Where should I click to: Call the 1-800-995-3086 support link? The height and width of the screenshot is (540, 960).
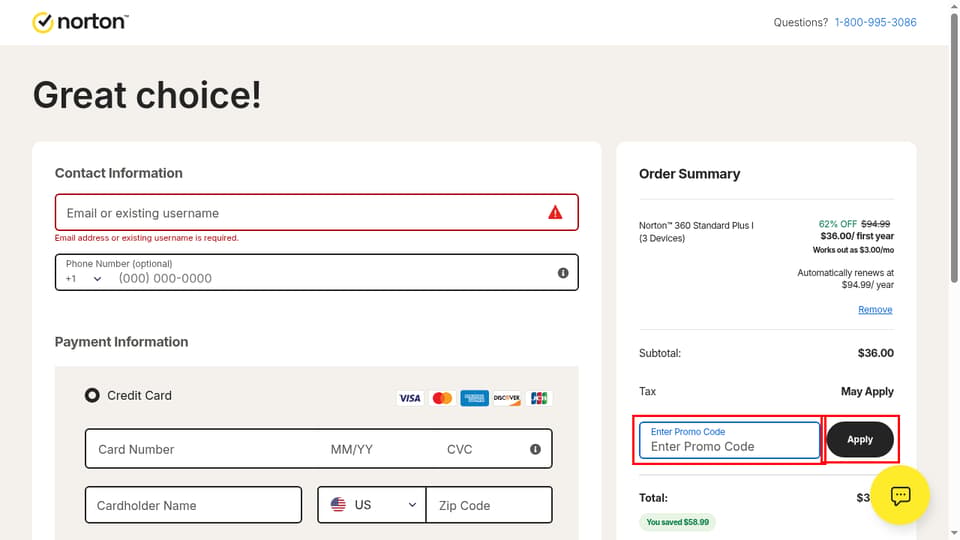[876, 23]
